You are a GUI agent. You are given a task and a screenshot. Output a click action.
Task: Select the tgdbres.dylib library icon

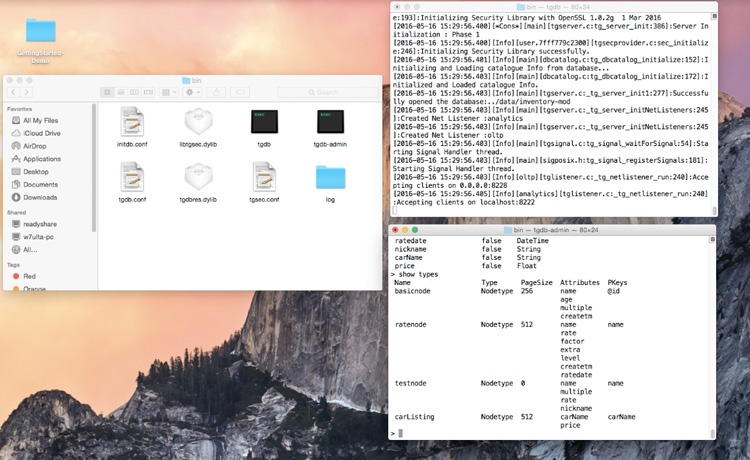[x=198, y=177]
